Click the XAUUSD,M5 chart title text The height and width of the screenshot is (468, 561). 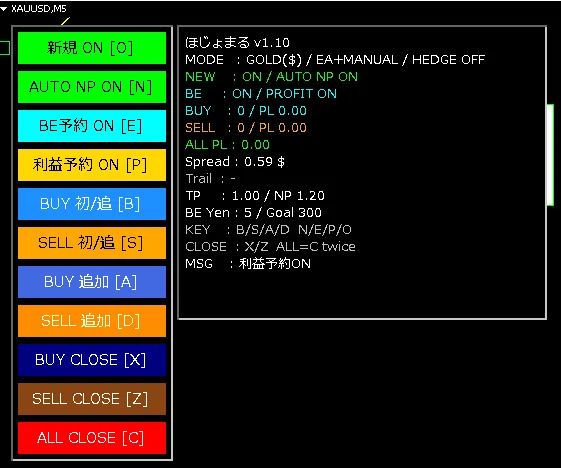pyautogui.click(x=39, y=9)
